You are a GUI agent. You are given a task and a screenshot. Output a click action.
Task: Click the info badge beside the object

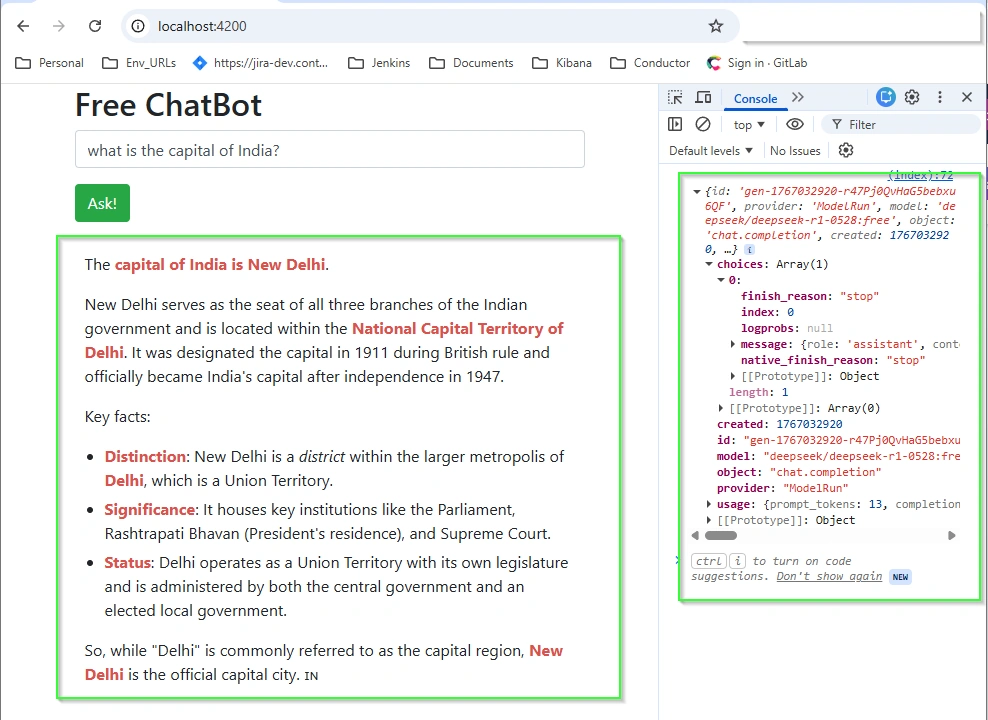pos(749,250)
